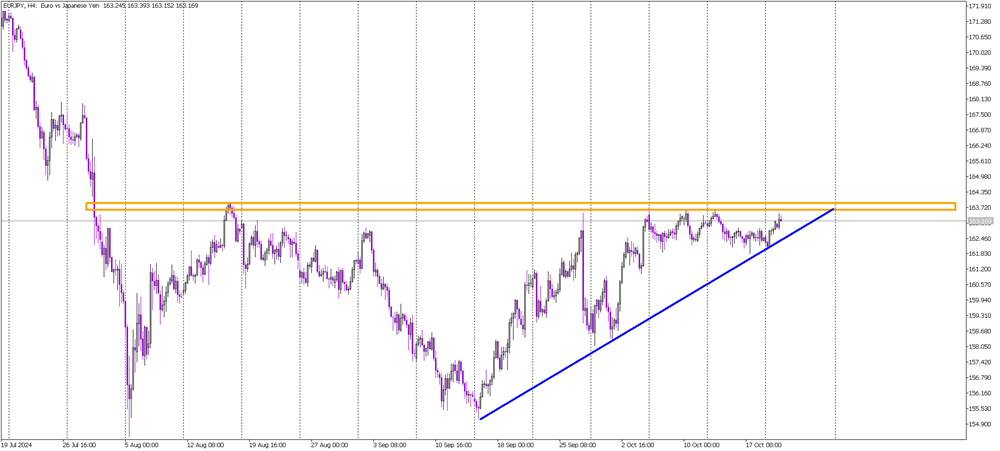
Task: Click the highlighted current price tag 163.169
Action: coord(979,221)
